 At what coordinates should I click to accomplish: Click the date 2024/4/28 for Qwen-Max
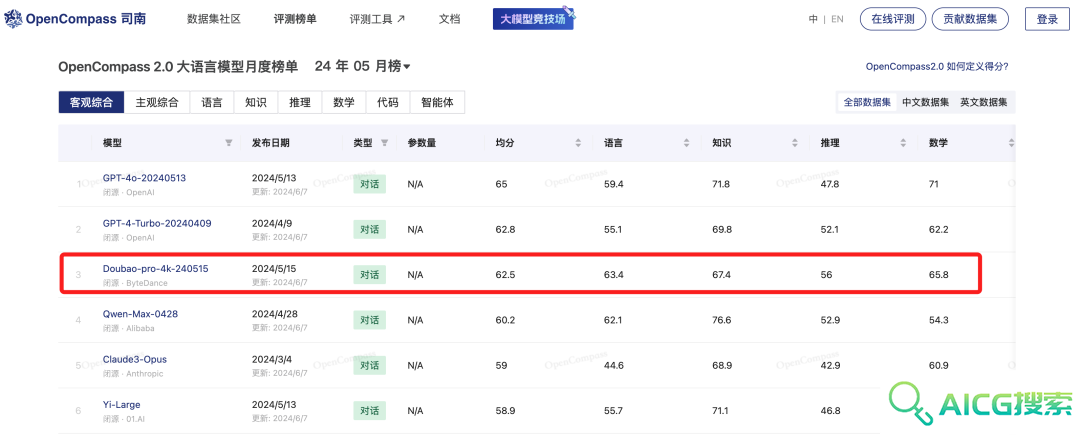click(x=277, y=314)
